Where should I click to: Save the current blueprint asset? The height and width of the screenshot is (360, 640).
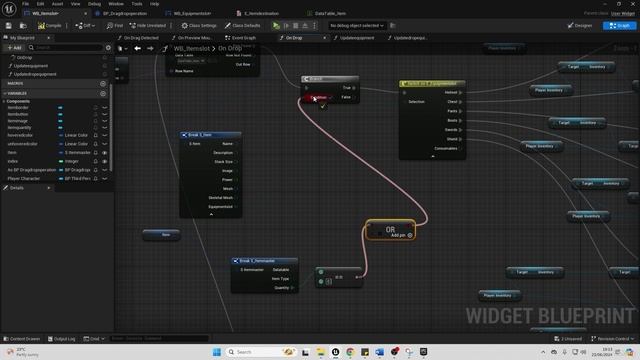(9, 26)
